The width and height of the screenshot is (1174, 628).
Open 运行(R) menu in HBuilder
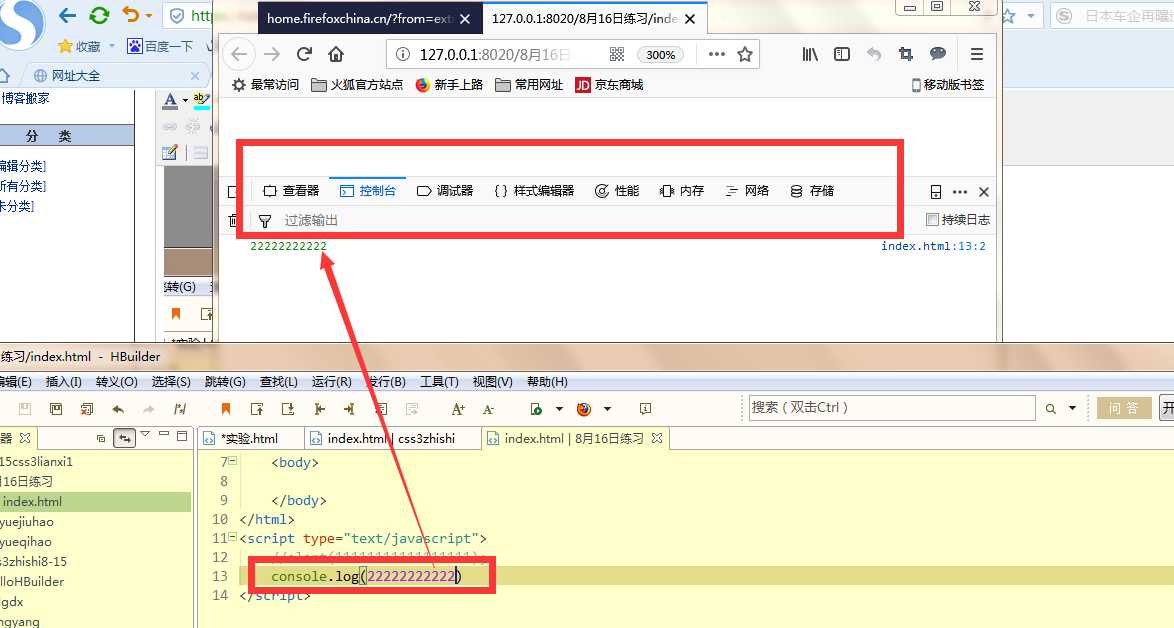tap(332, 382)
